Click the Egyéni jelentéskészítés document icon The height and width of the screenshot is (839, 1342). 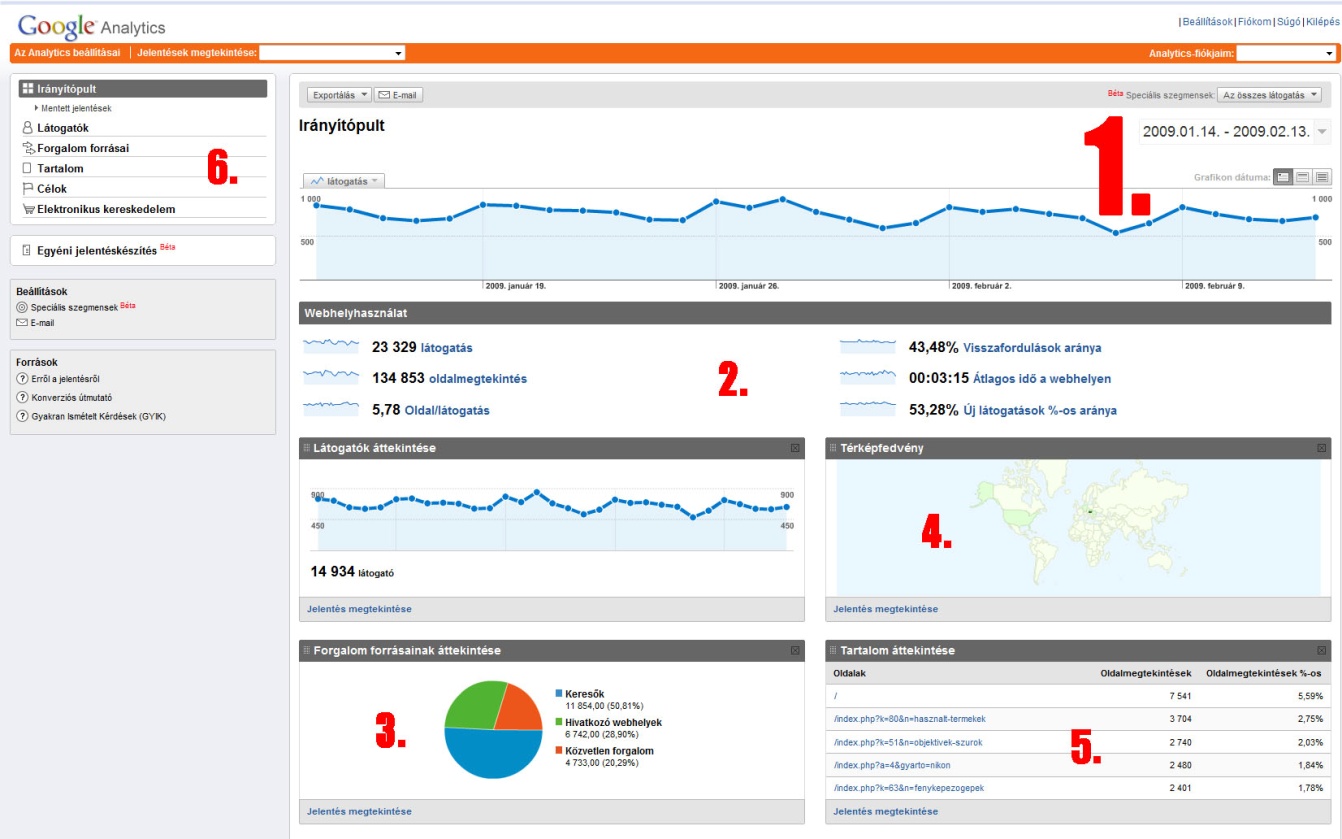27,250
